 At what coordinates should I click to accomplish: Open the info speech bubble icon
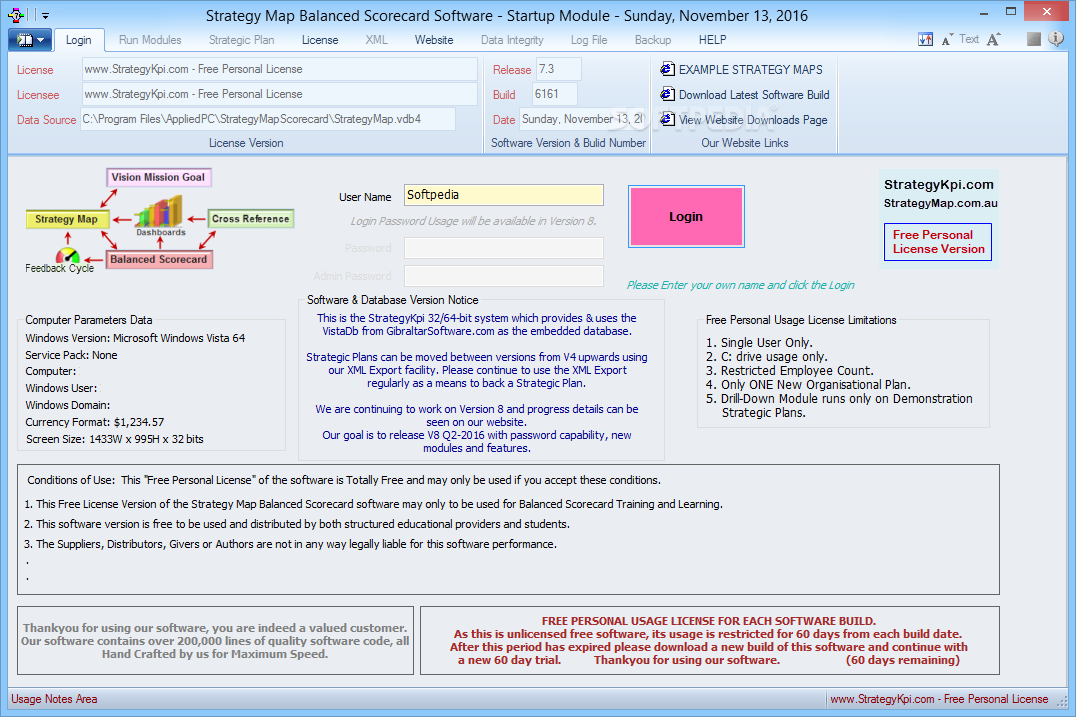[x=1056, y=39]
